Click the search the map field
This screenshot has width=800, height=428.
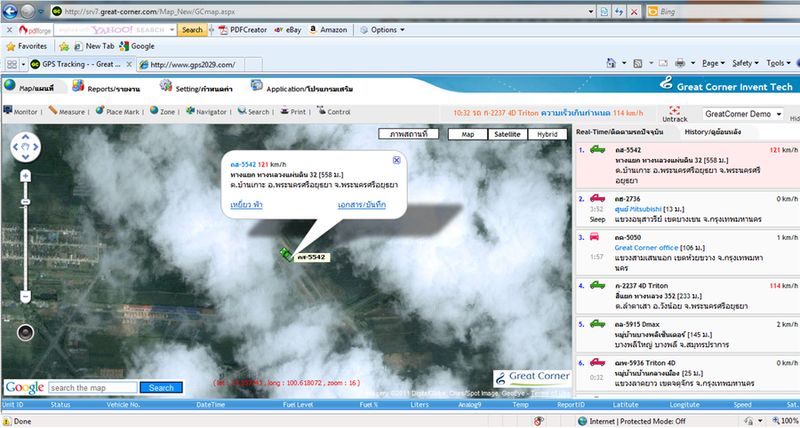91,387
